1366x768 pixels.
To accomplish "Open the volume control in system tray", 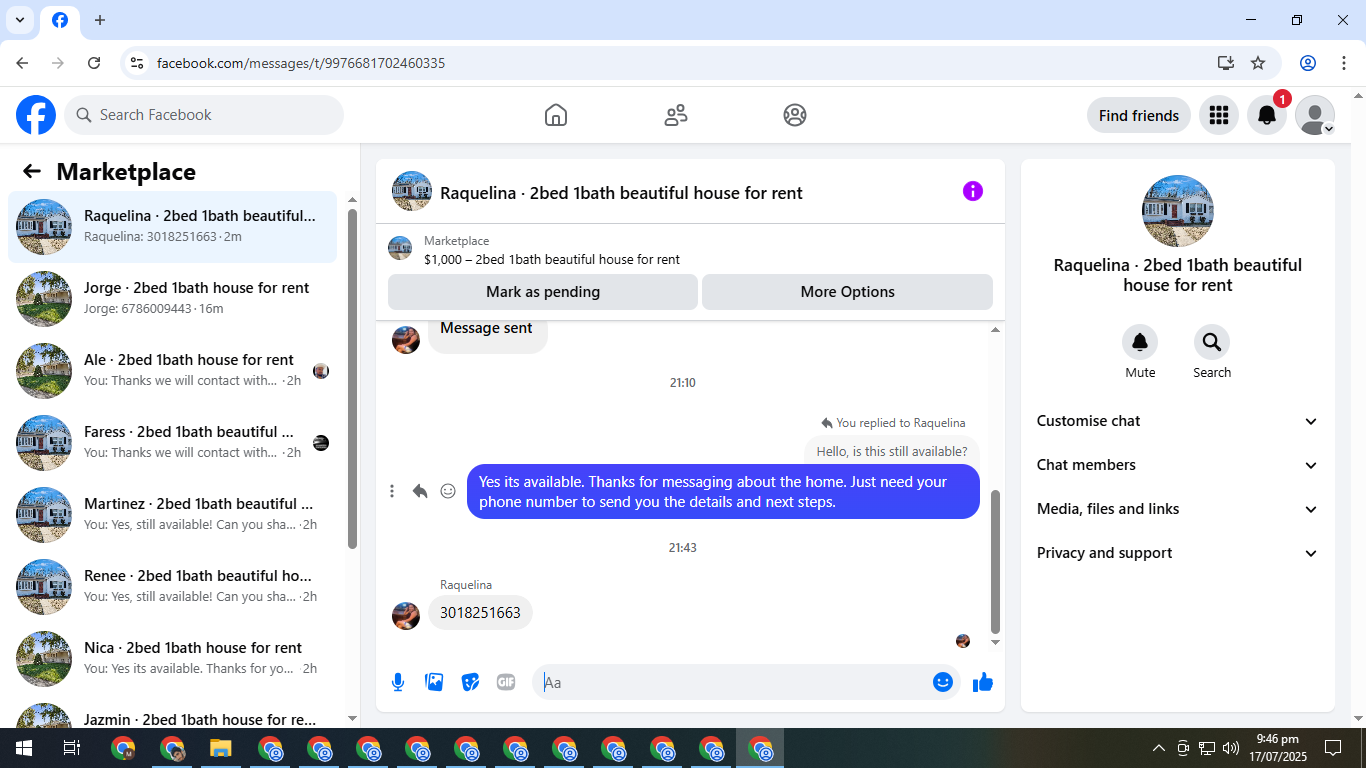I will click(x=1231, y=748).
